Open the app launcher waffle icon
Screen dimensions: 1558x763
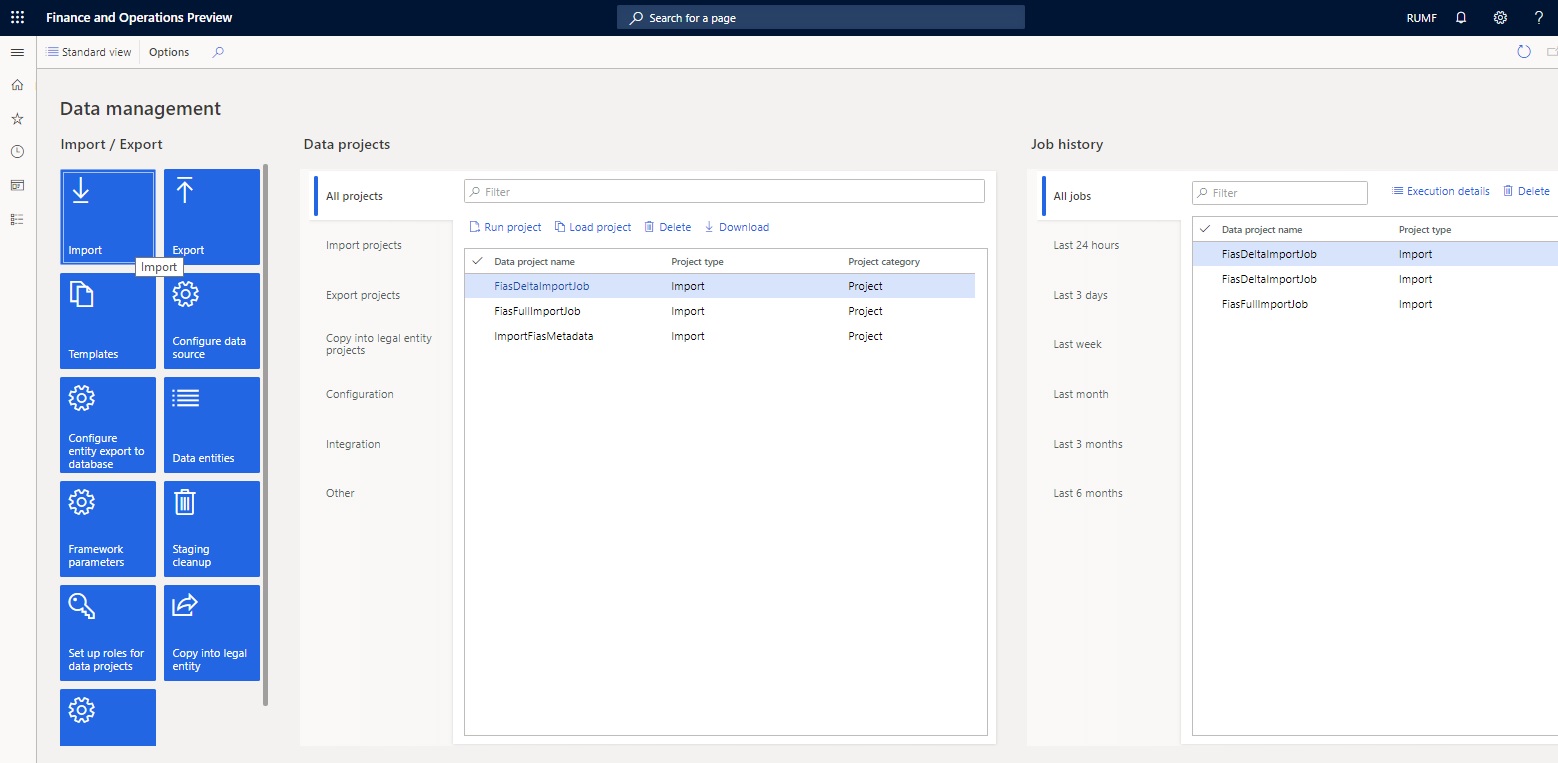pyautogui.click(x=17, y=18)
